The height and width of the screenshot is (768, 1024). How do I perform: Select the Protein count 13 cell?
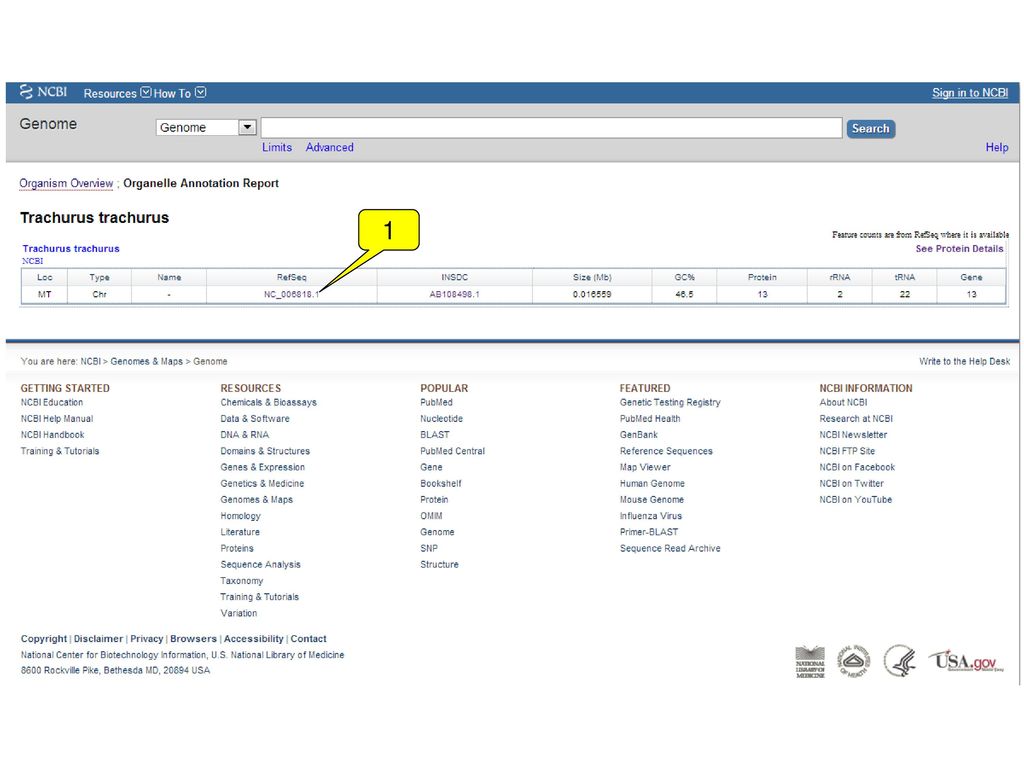tap(762, 295)
